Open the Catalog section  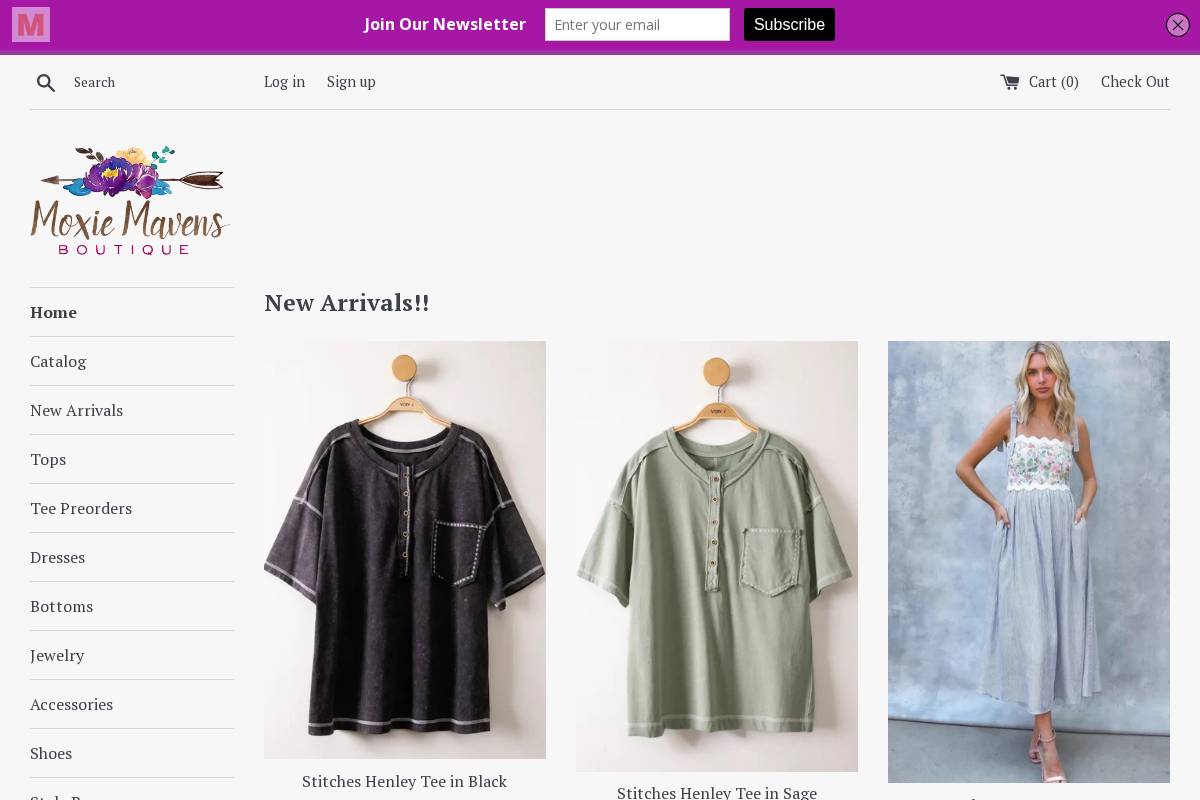pos(58,361)
